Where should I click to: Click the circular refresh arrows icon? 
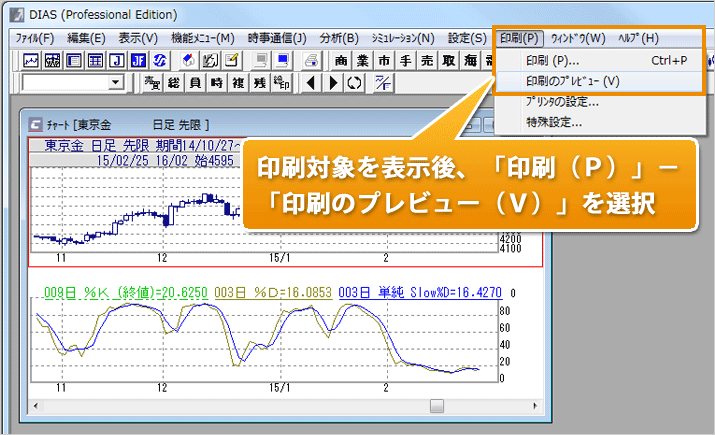click(x=353, y=82)
